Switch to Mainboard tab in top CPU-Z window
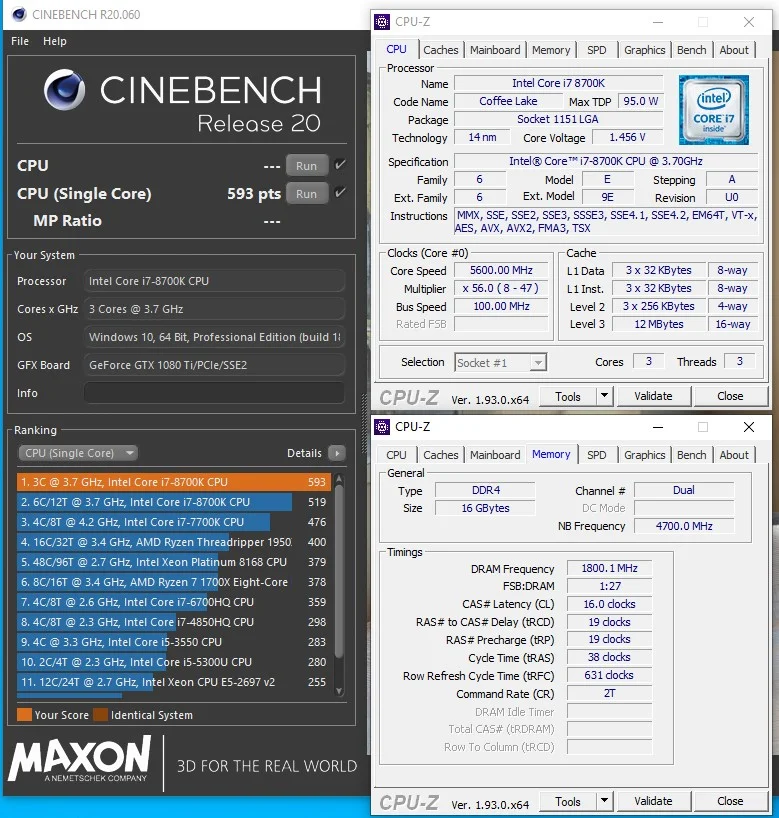 tap(495, 50)
